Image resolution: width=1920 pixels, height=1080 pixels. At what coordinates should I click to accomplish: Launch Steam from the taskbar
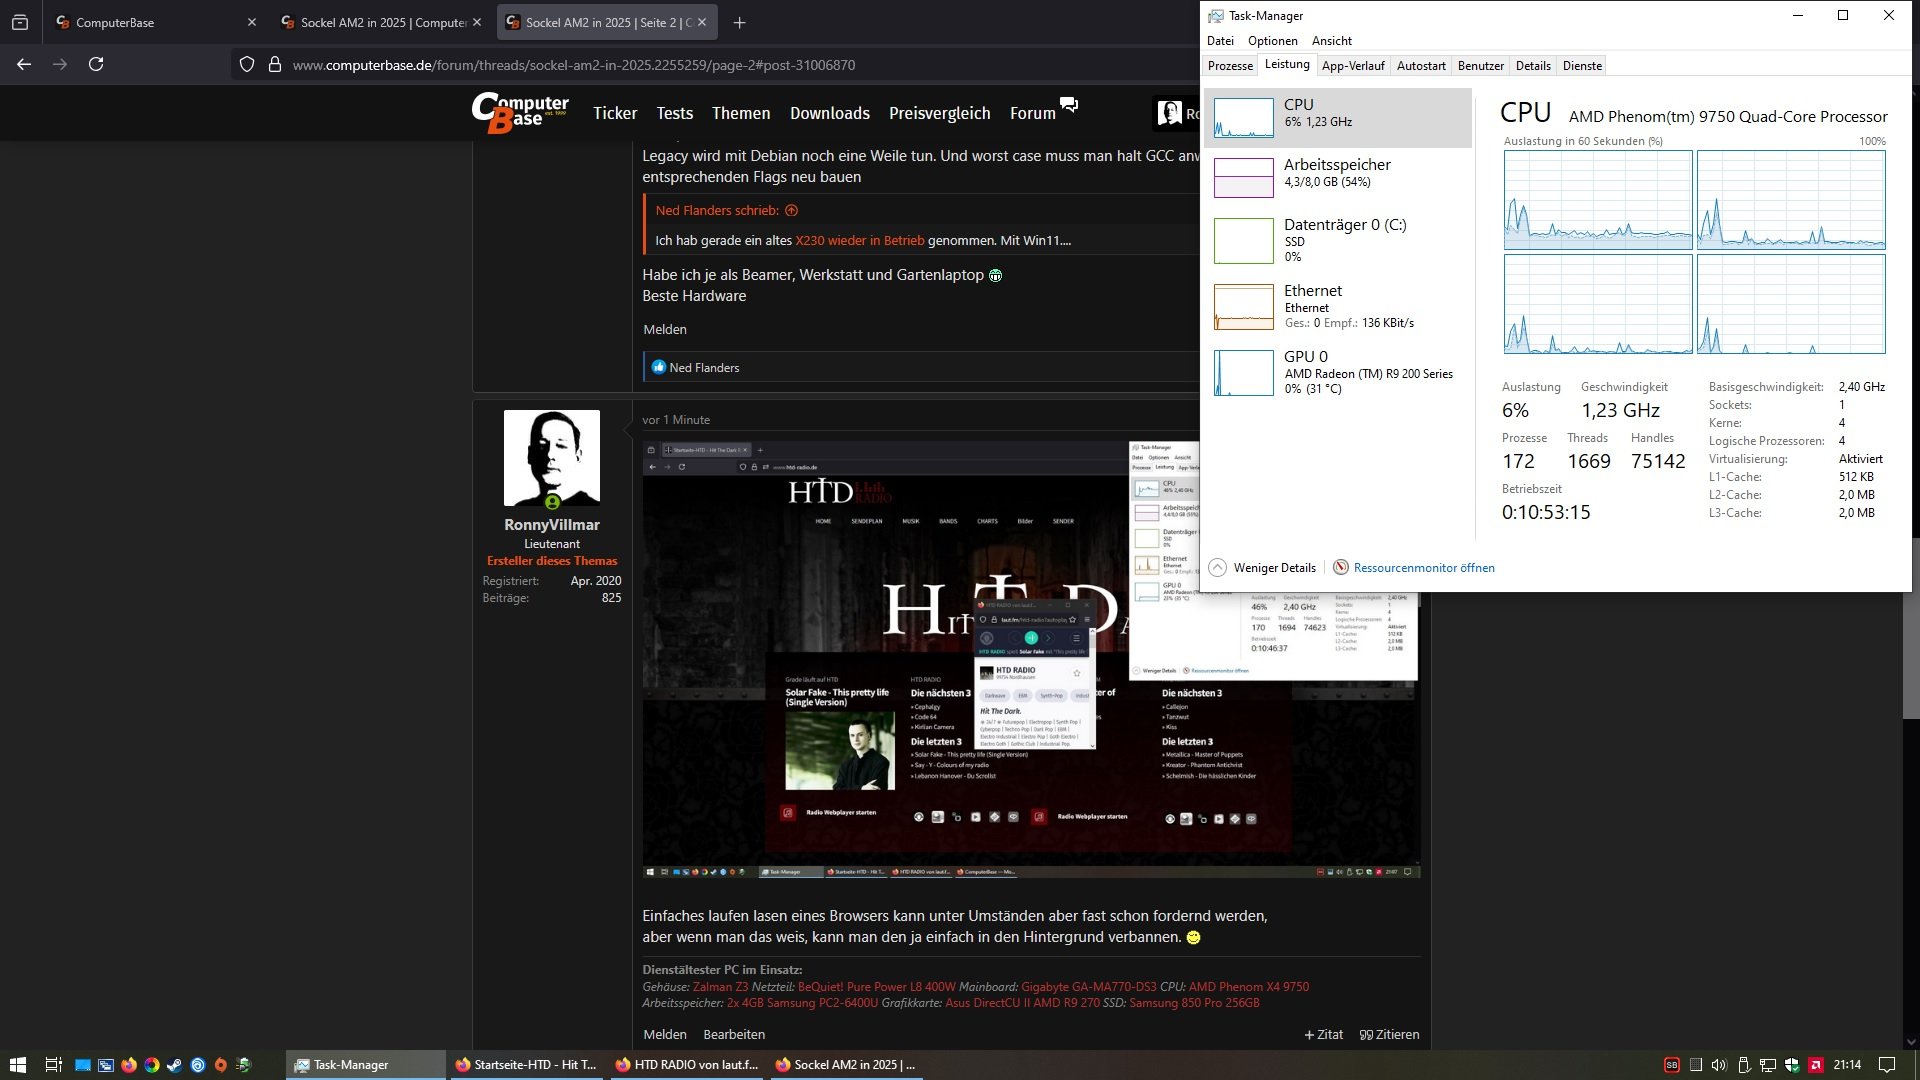[174, 1065]
